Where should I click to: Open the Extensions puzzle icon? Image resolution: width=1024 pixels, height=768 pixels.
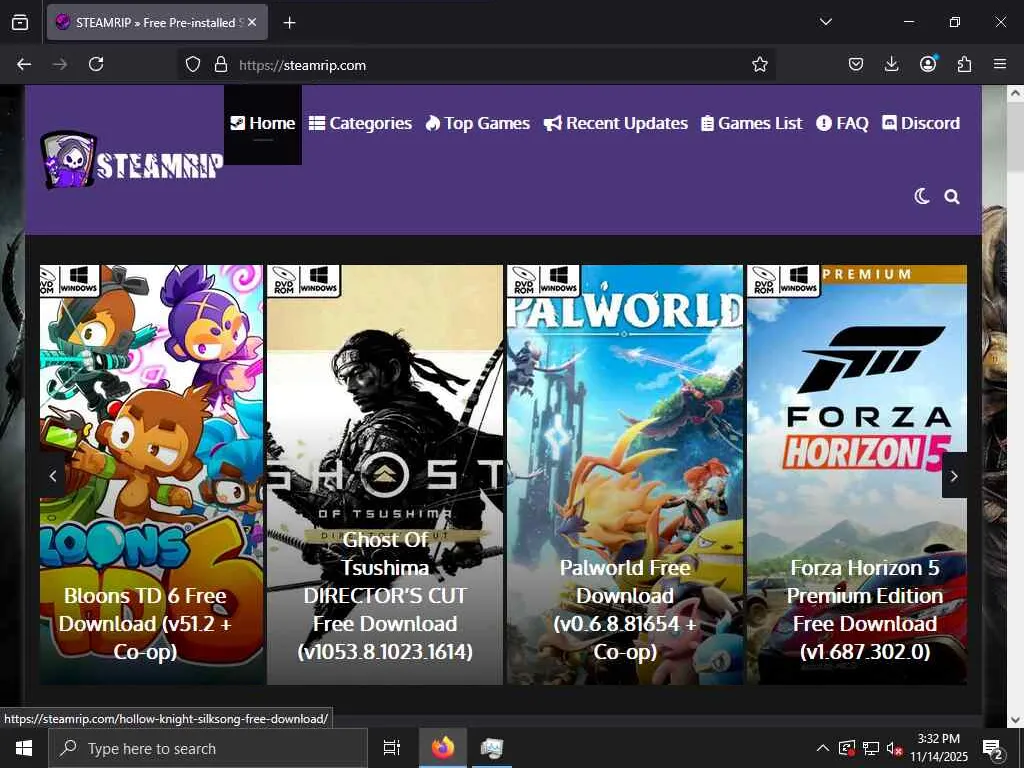(x=964, y=64)
